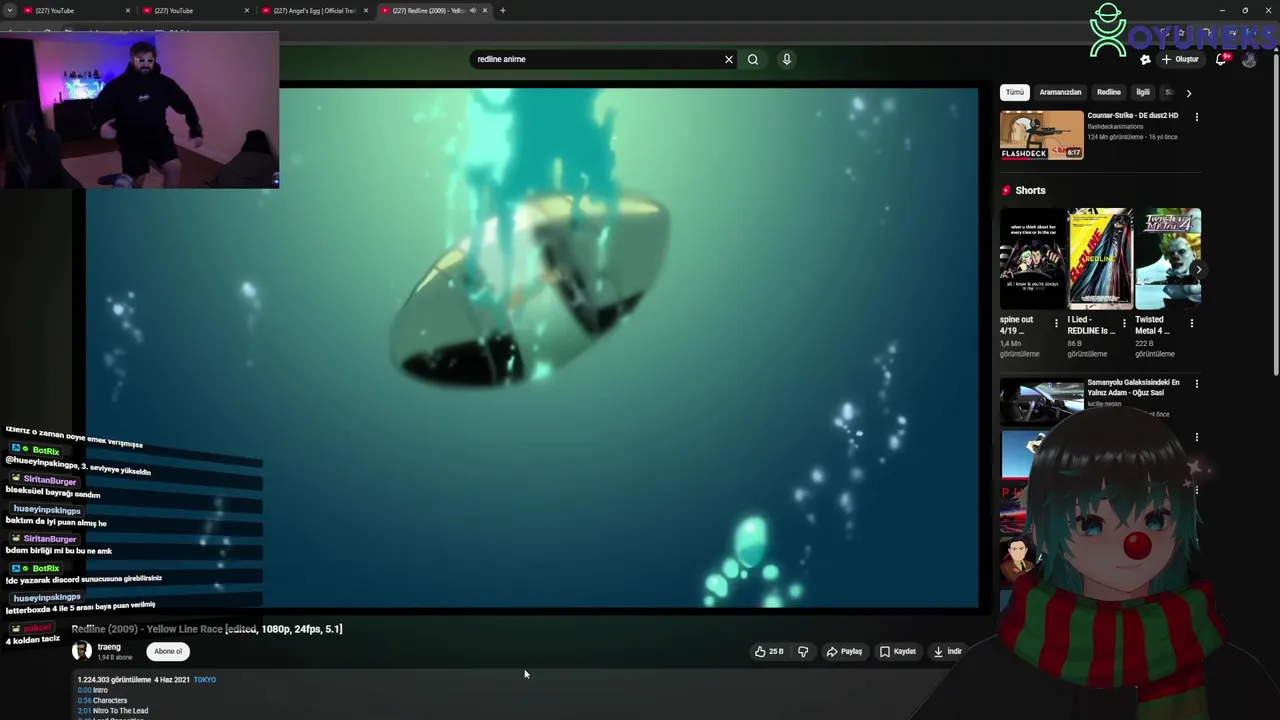This screenshot has height=720, width=1280.
Task: Subscribe using the Abone ol button
Action: 168,652
